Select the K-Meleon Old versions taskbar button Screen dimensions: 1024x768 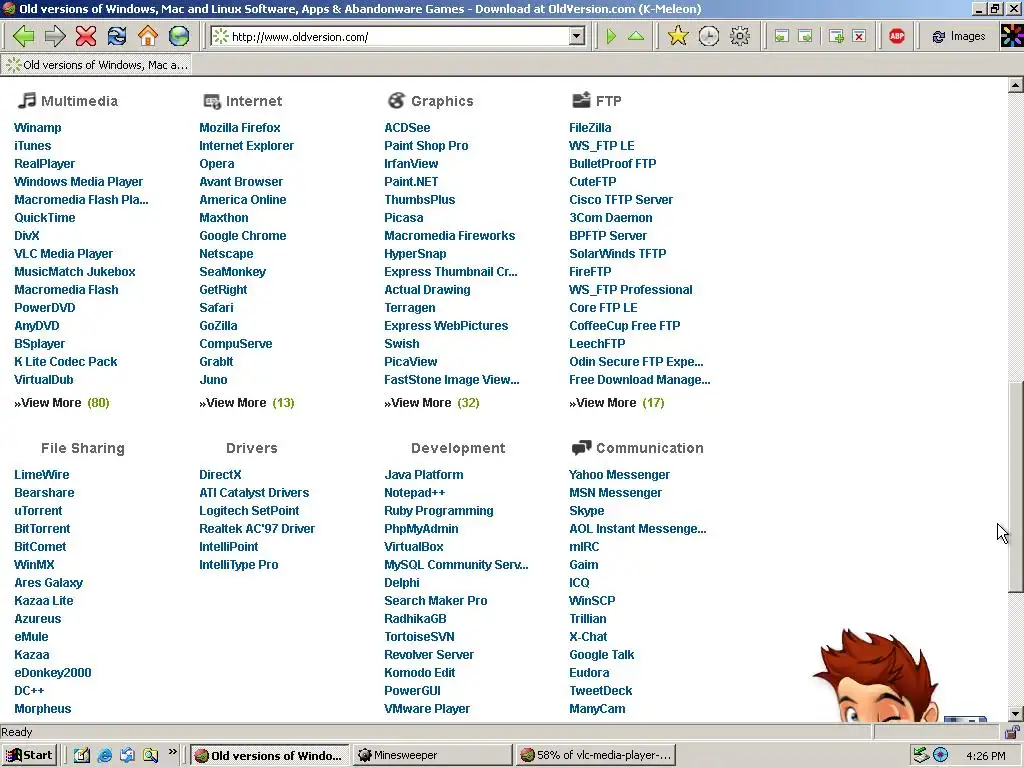point(270,755)
